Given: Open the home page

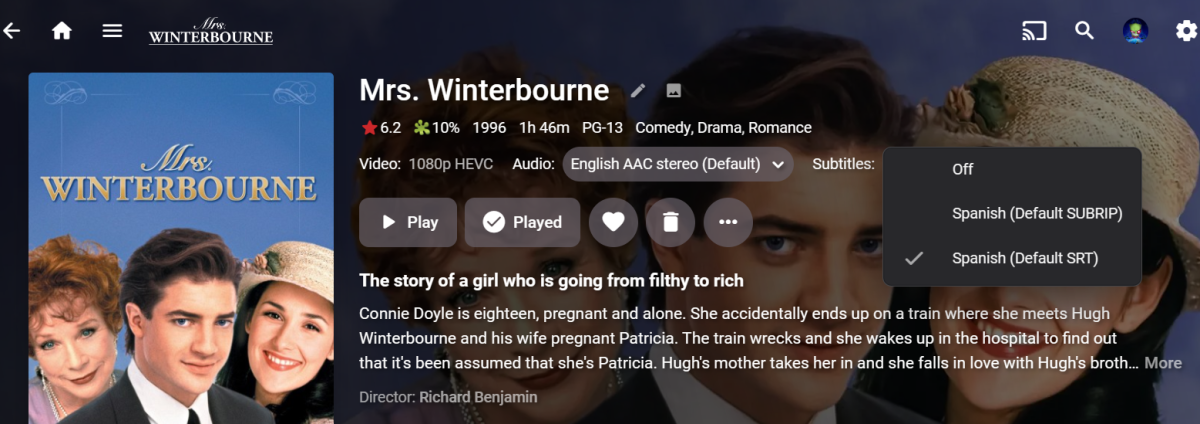Looking at the screenshot, I should pos(62,30).
